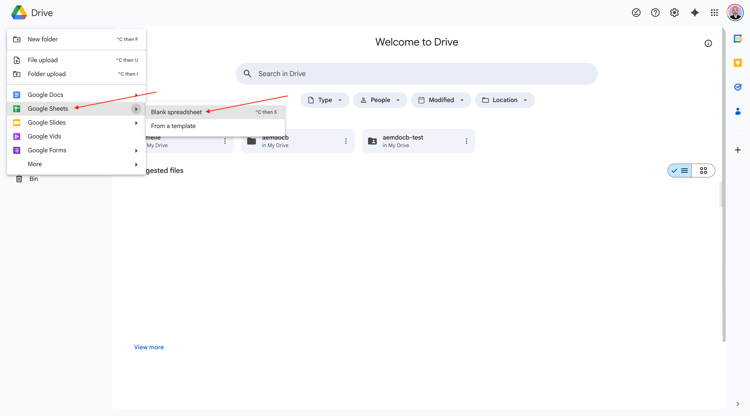Open the Help question mark icon
This screenshot has height=416, width=750.
pos(655,13)
